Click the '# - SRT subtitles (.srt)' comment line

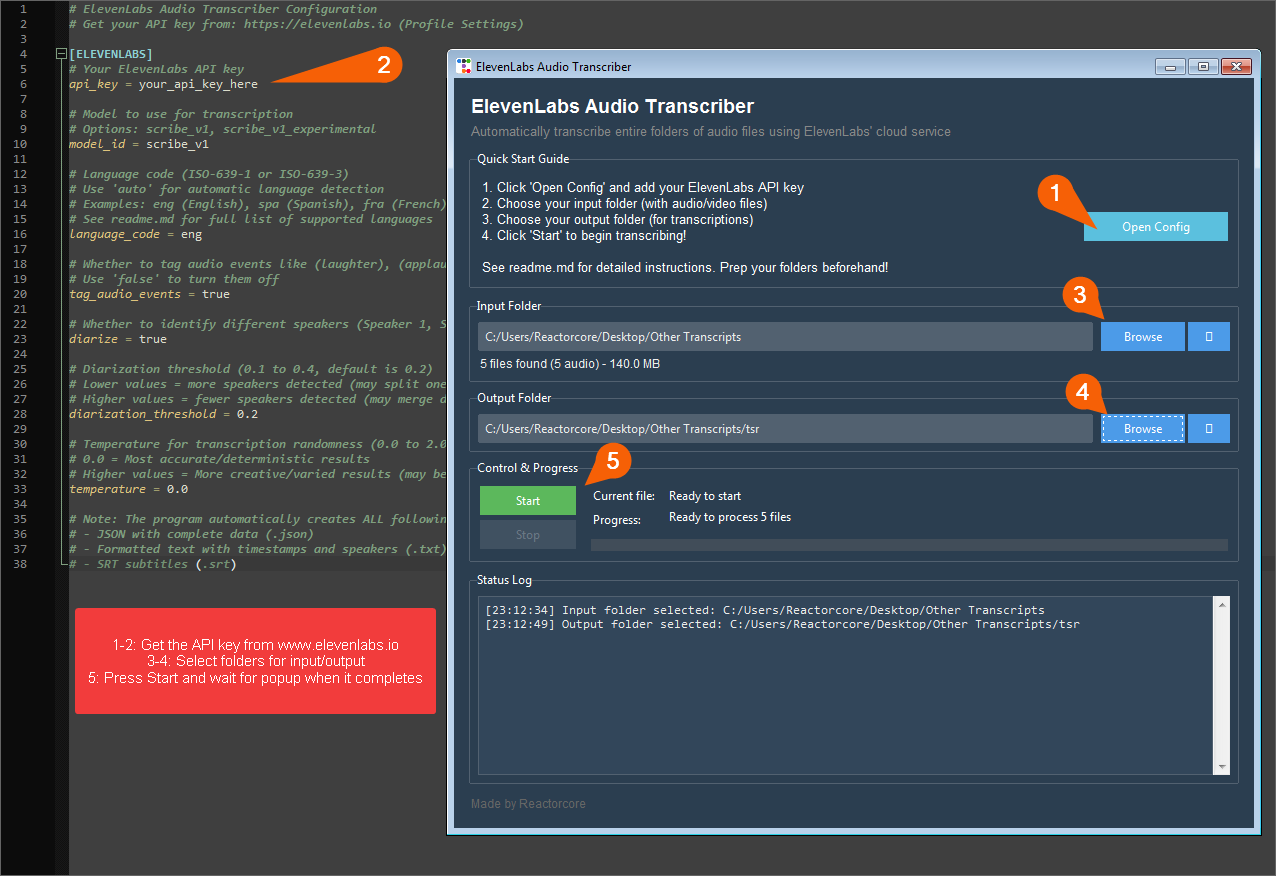pyautogui.click(x=153, y=564)
